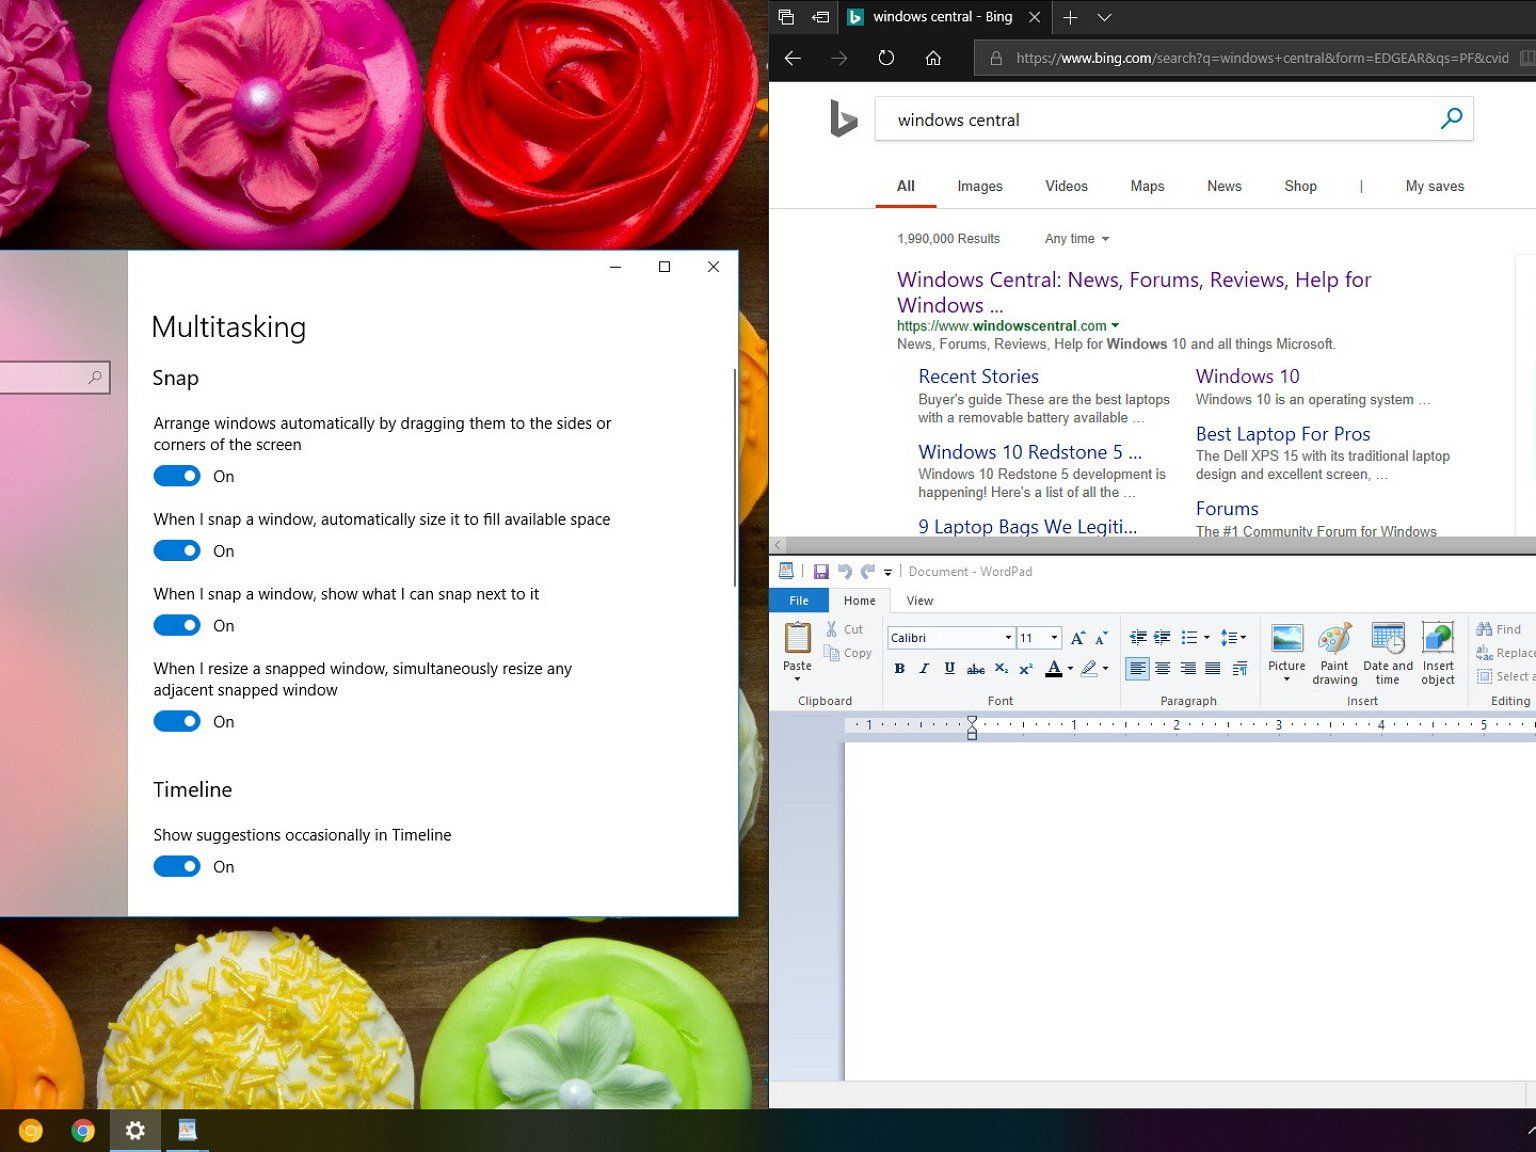Open the Calibri font family dropdown
Image resolution: width=1536 pixels, height=1152 pixels.
click(x=1008, y=638)
